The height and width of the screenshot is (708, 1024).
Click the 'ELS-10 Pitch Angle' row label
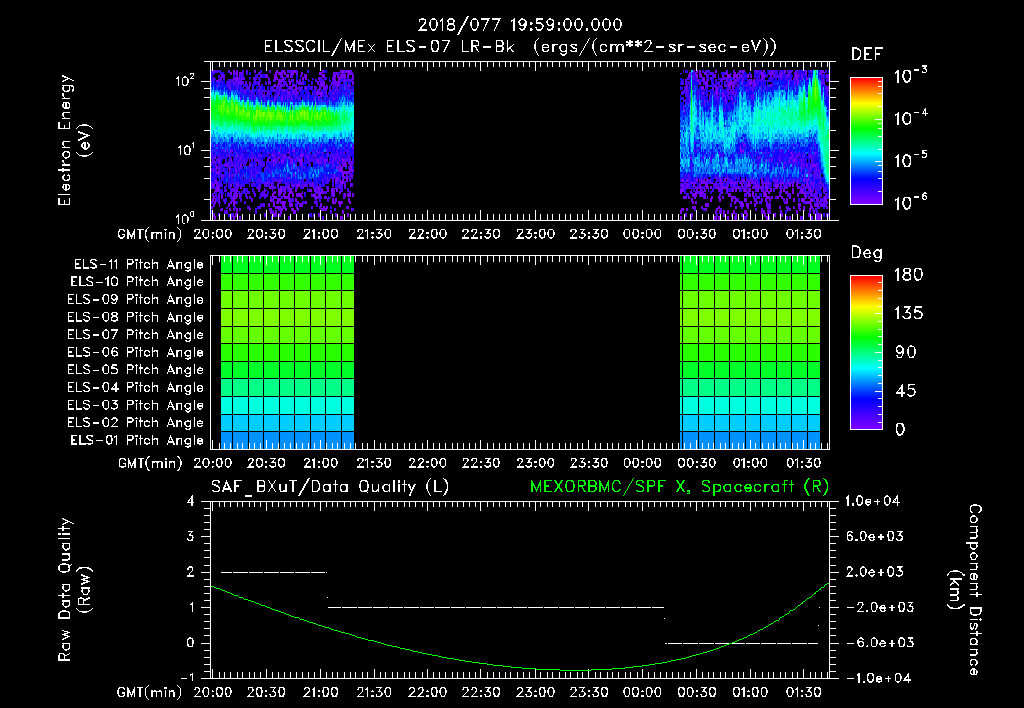(137, 282)
